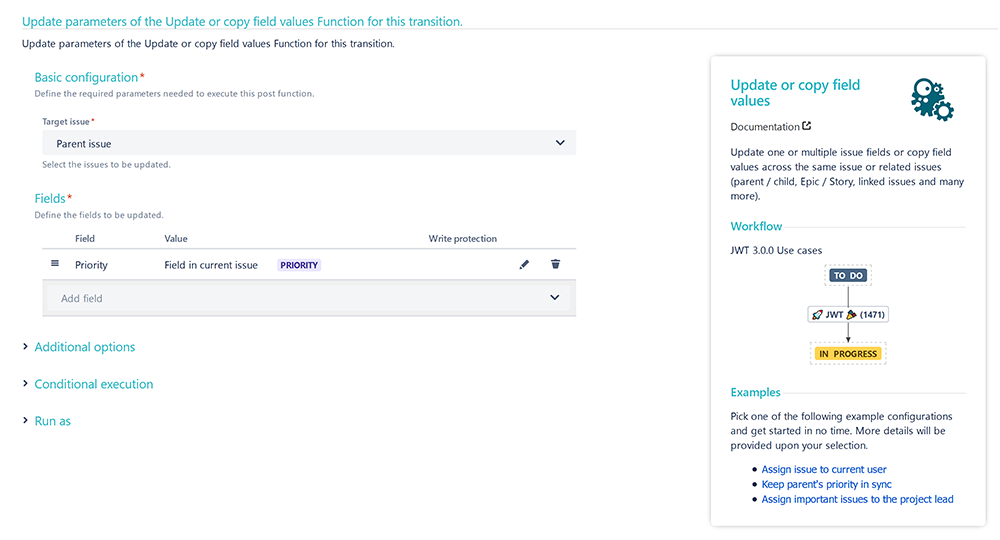Click the PRIORITY field code tag
The width and height of the screenshot is (1000, 540).
click(x=299, y=265)
